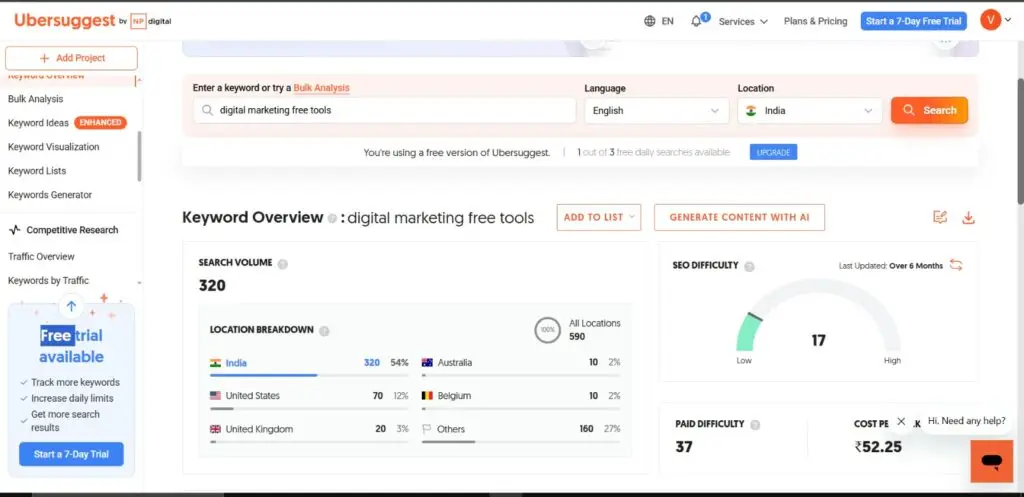Click the Add Project button
Viewport: 1024px width, 497px height.
[x=71, y=58]
